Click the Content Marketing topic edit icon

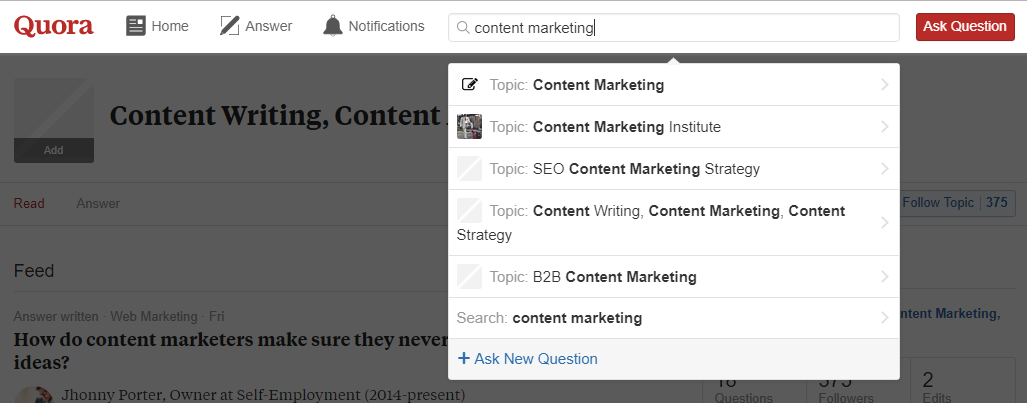tap(469, 85)
